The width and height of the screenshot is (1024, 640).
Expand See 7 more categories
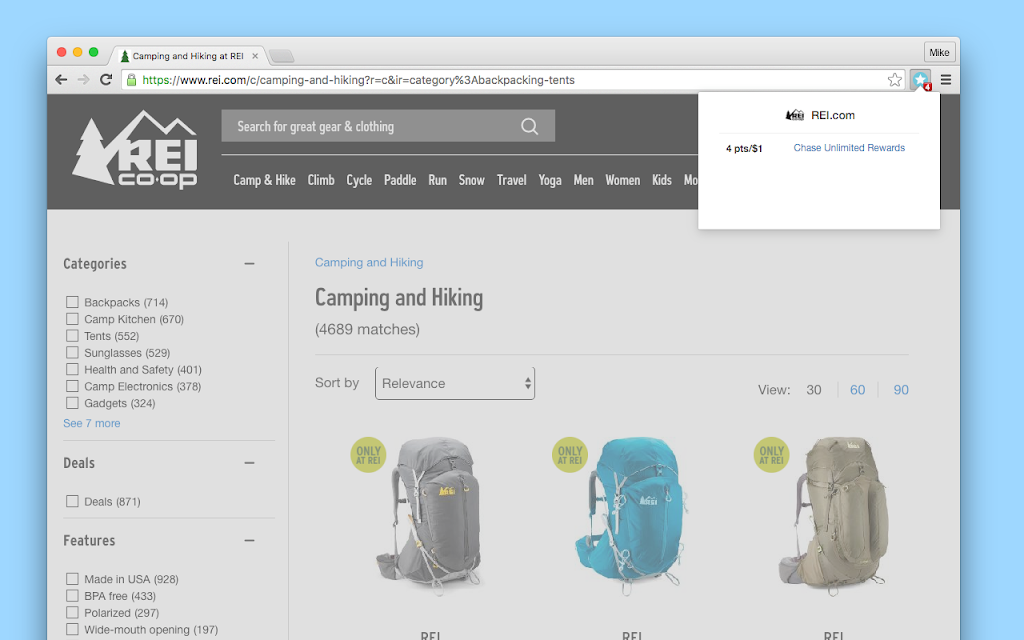91,423
